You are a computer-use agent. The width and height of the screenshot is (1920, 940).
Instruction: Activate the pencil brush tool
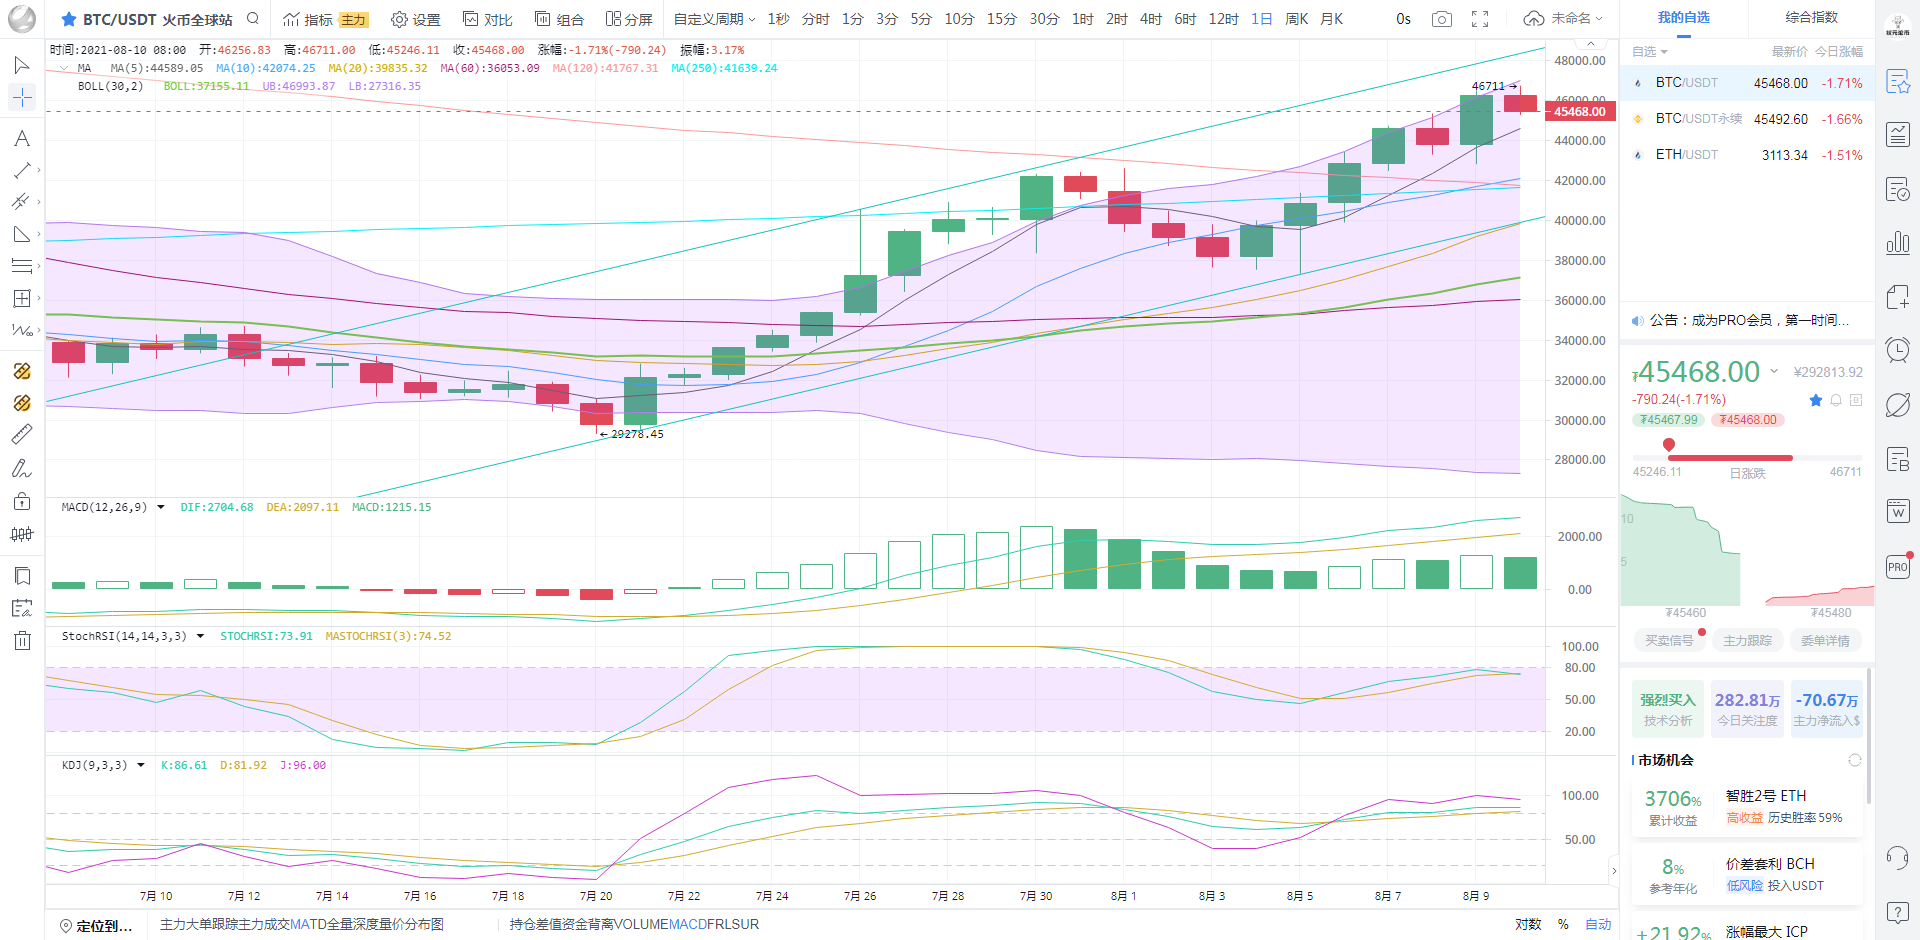click(21, 468)
